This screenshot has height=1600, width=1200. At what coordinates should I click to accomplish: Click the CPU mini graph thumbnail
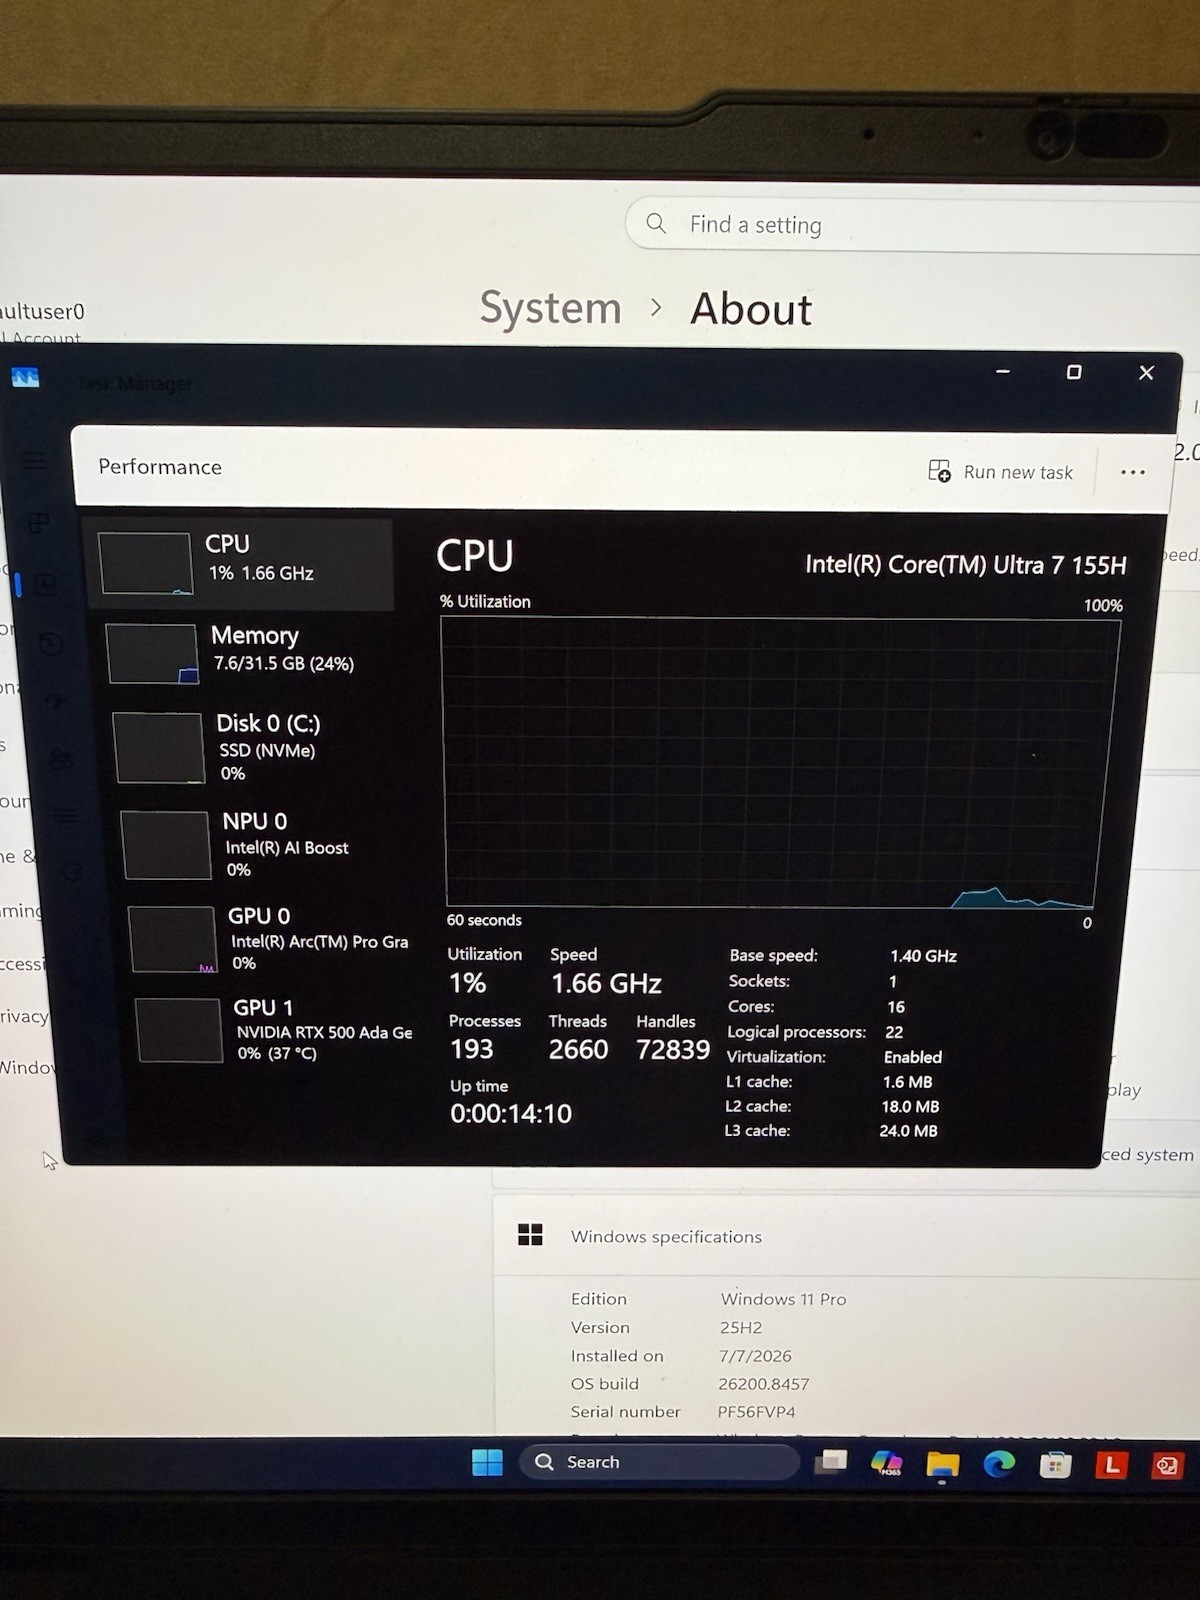(146, 563)
